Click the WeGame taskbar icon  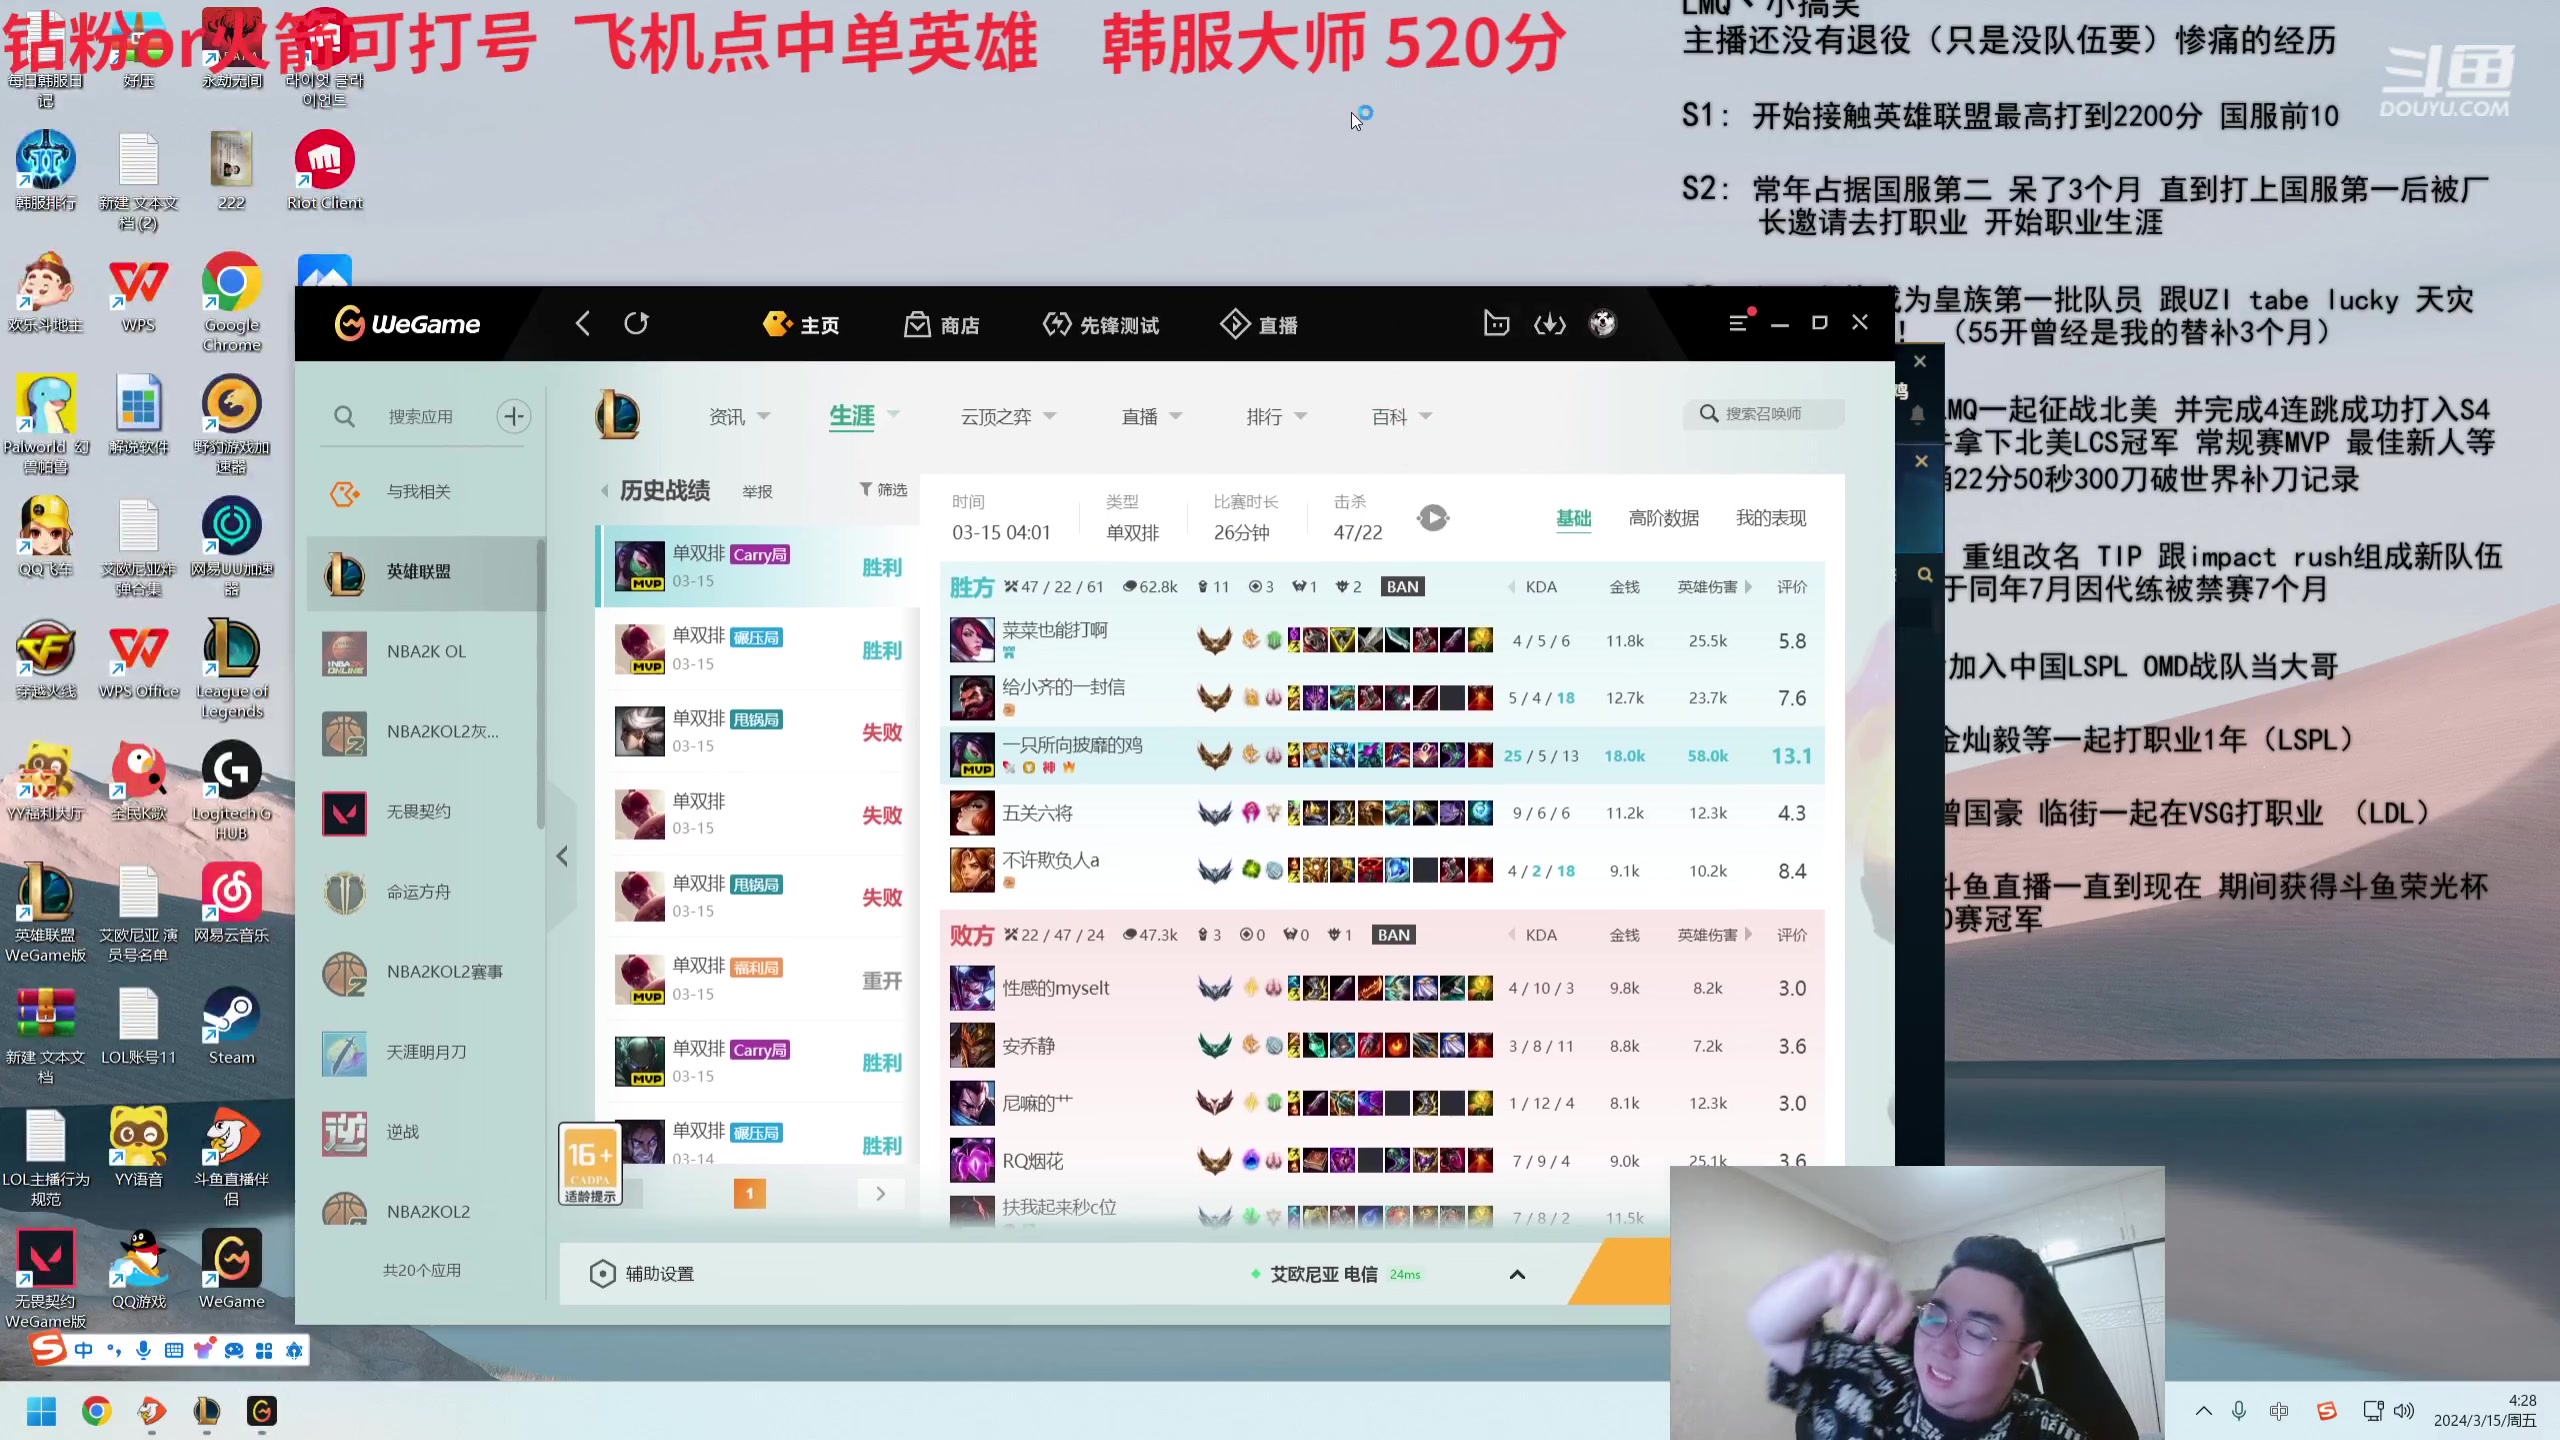click(x=261, y=1411)
